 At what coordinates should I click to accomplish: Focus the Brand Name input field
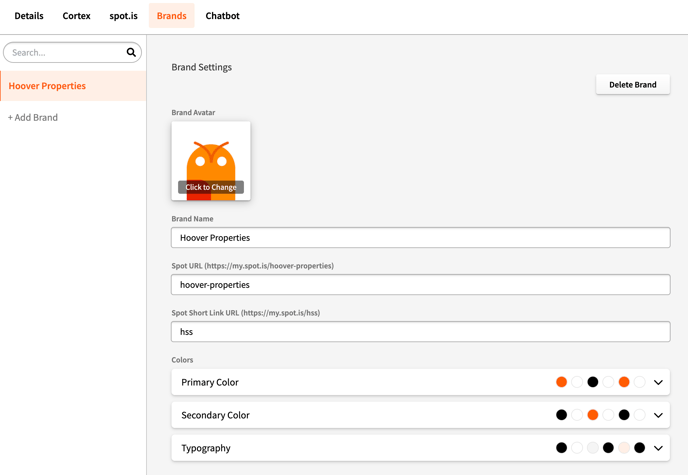pyautogui.click(x=420, y=238)
